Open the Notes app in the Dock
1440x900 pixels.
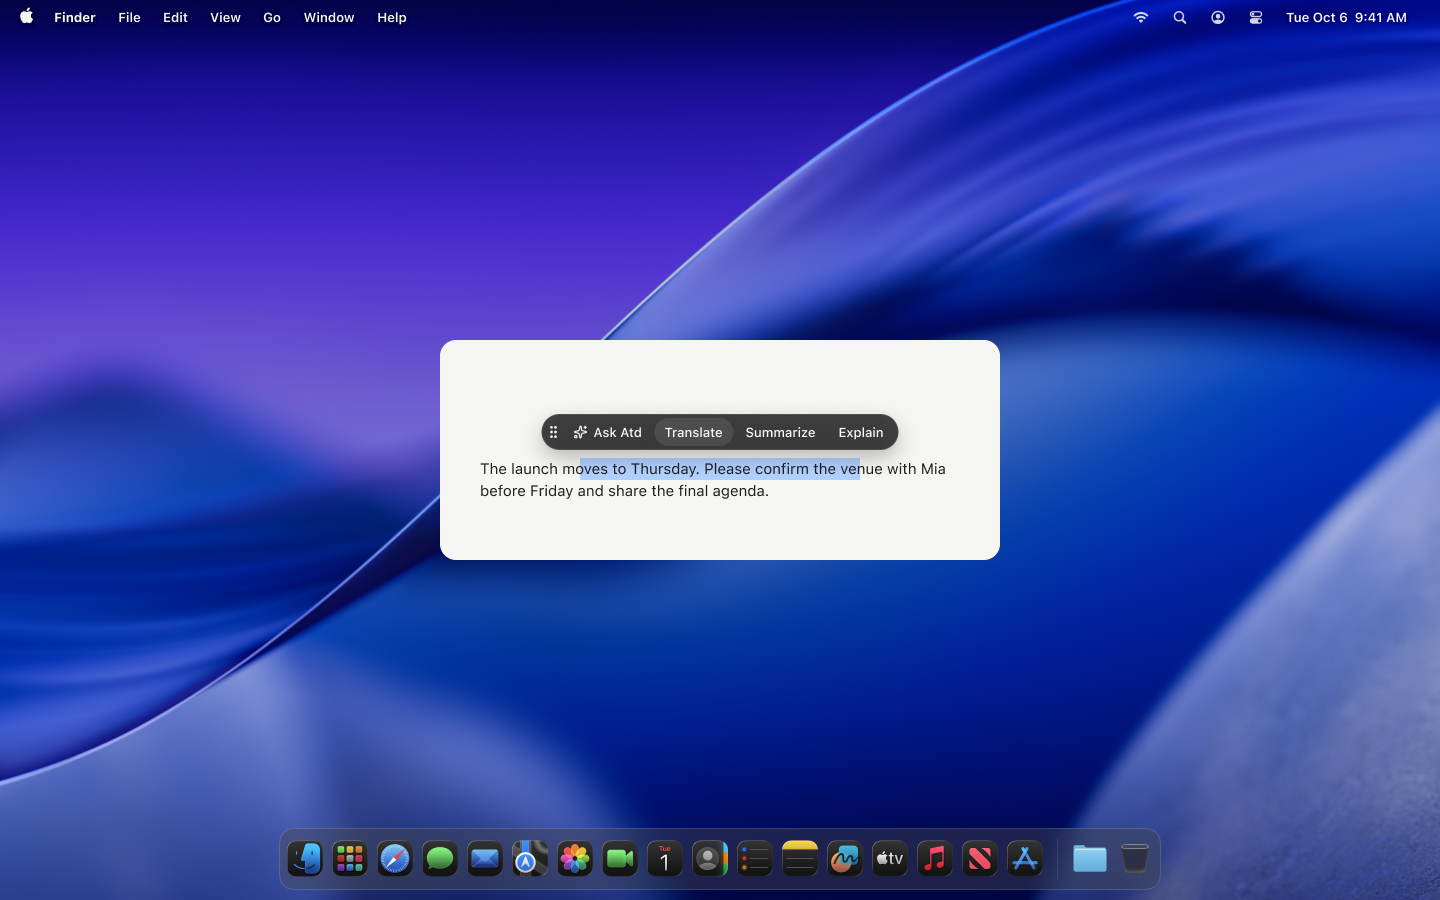(800, 859)
